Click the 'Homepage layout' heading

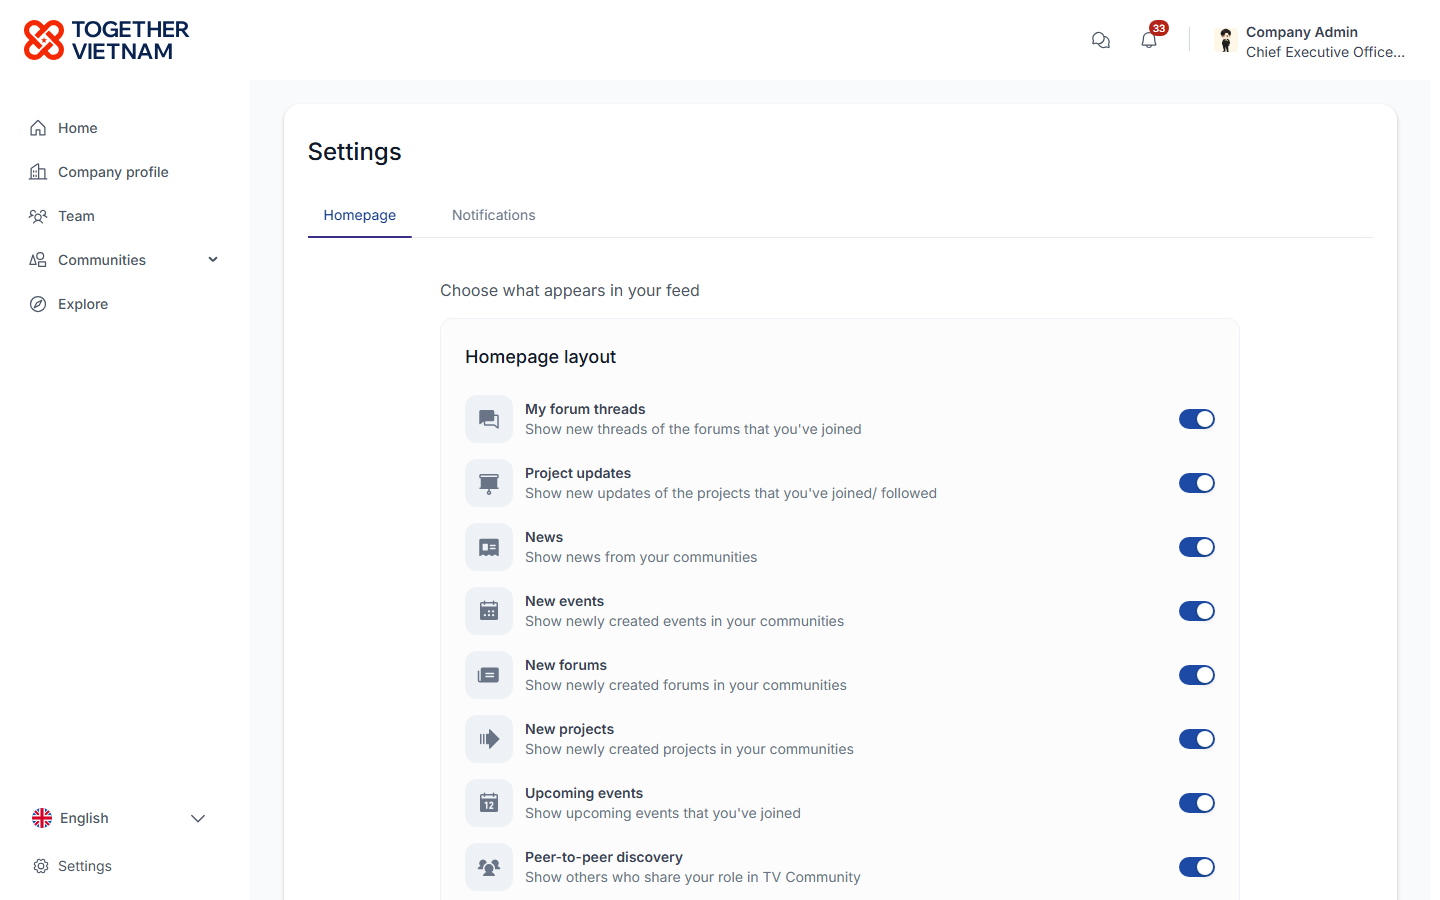point(540,357)
